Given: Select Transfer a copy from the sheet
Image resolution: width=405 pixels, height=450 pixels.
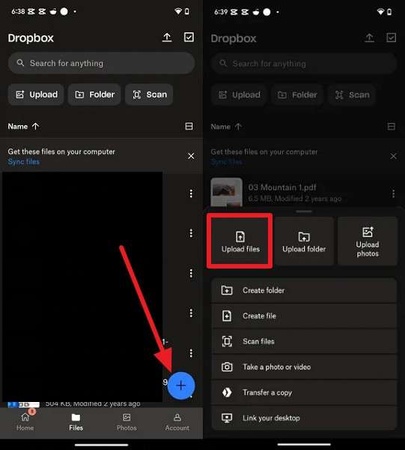Looking at the screenshot, I should [x=304, y=392].
